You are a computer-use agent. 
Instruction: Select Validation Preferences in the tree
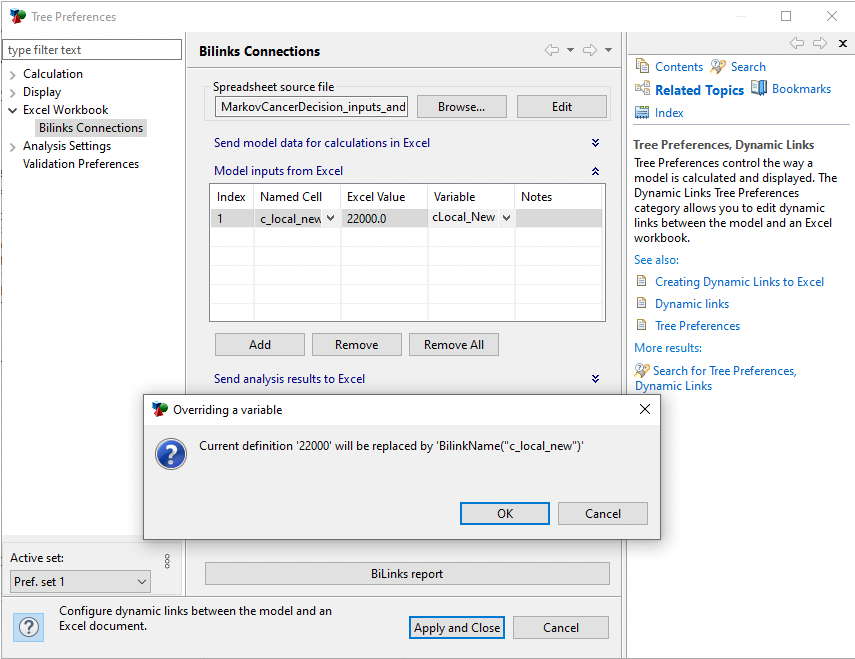click(81, 164)
